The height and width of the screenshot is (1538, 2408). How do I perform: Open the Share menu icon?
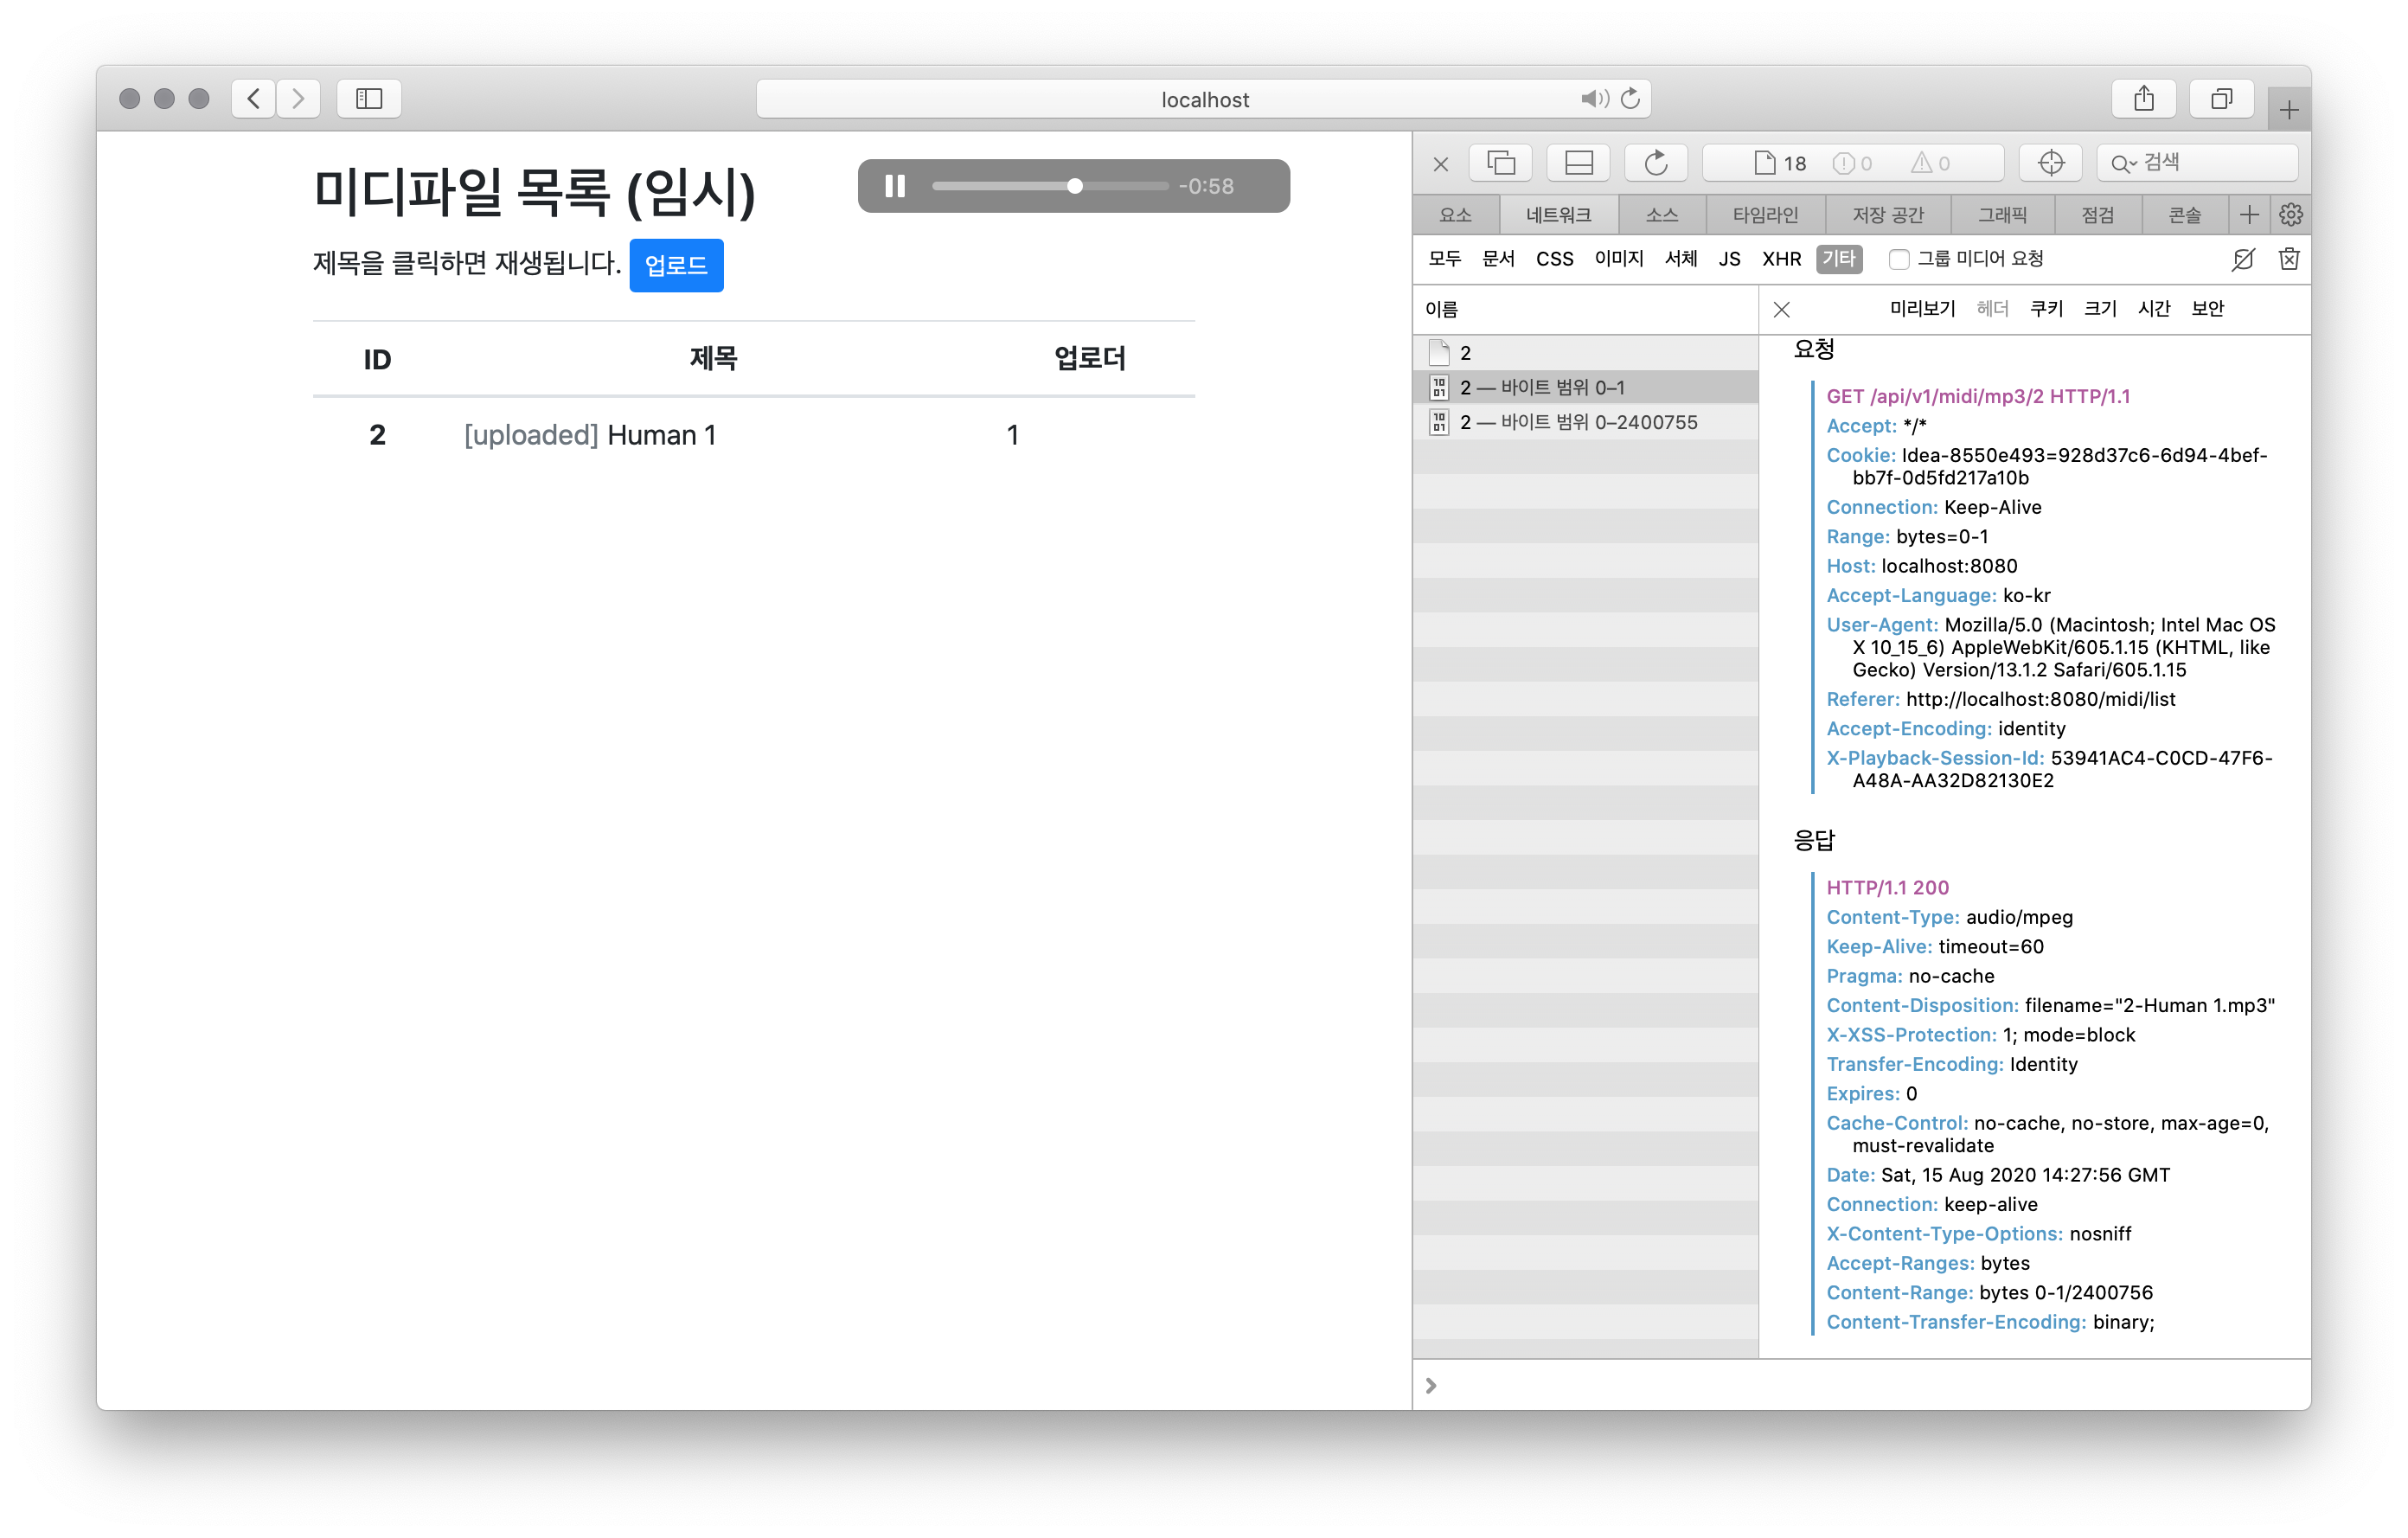click(2143, 98)
